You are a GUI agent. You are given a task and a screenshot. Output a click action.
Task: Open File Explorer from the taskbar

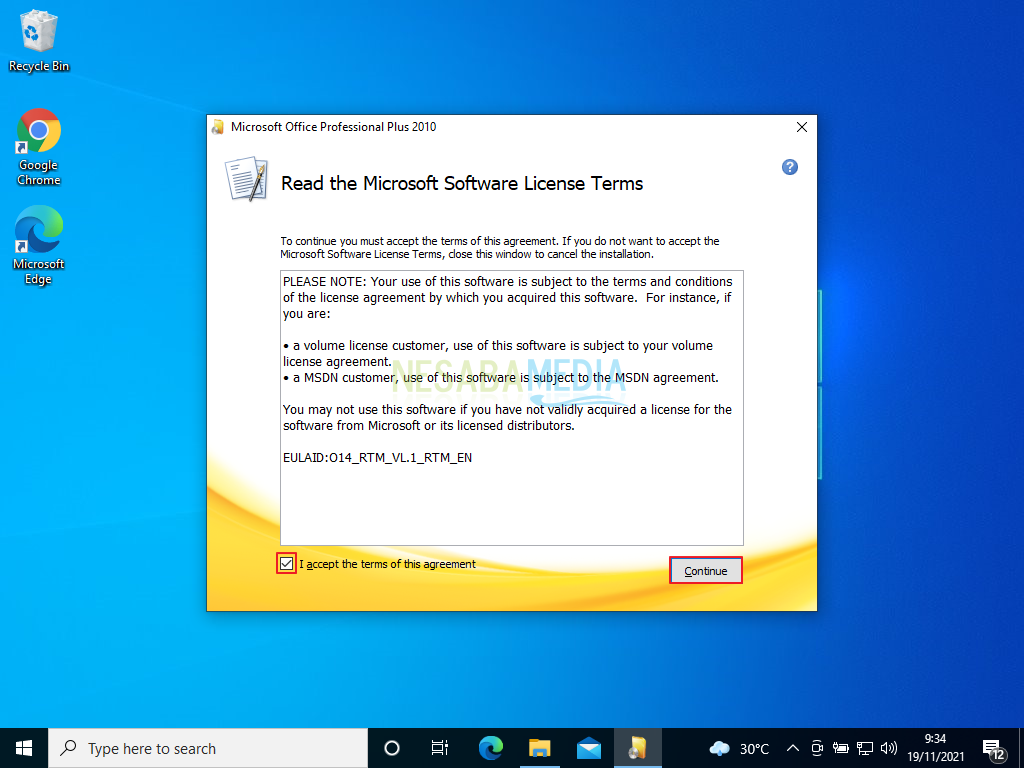pyautogui.click(x=539, y=747)
